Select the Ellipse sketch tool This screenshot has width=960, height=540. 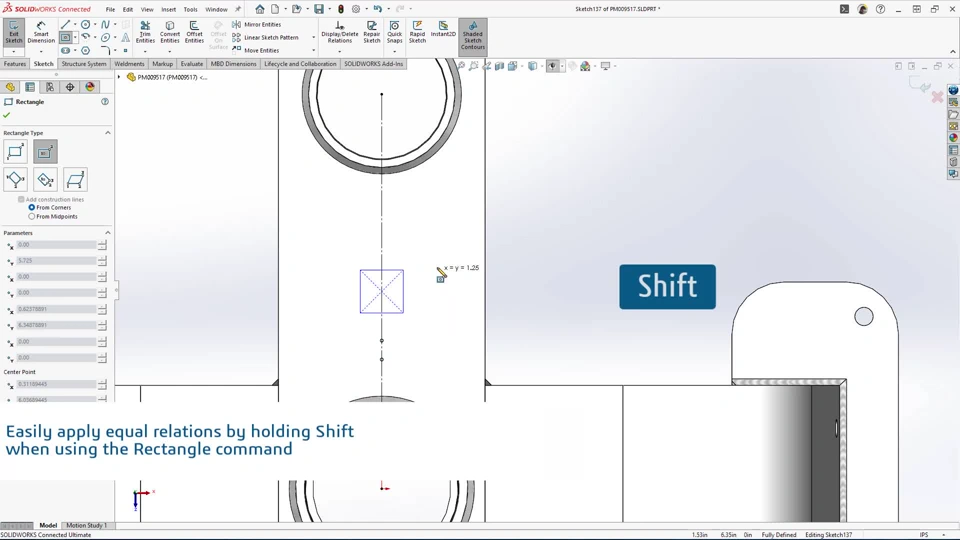click(x=105, y=37)
